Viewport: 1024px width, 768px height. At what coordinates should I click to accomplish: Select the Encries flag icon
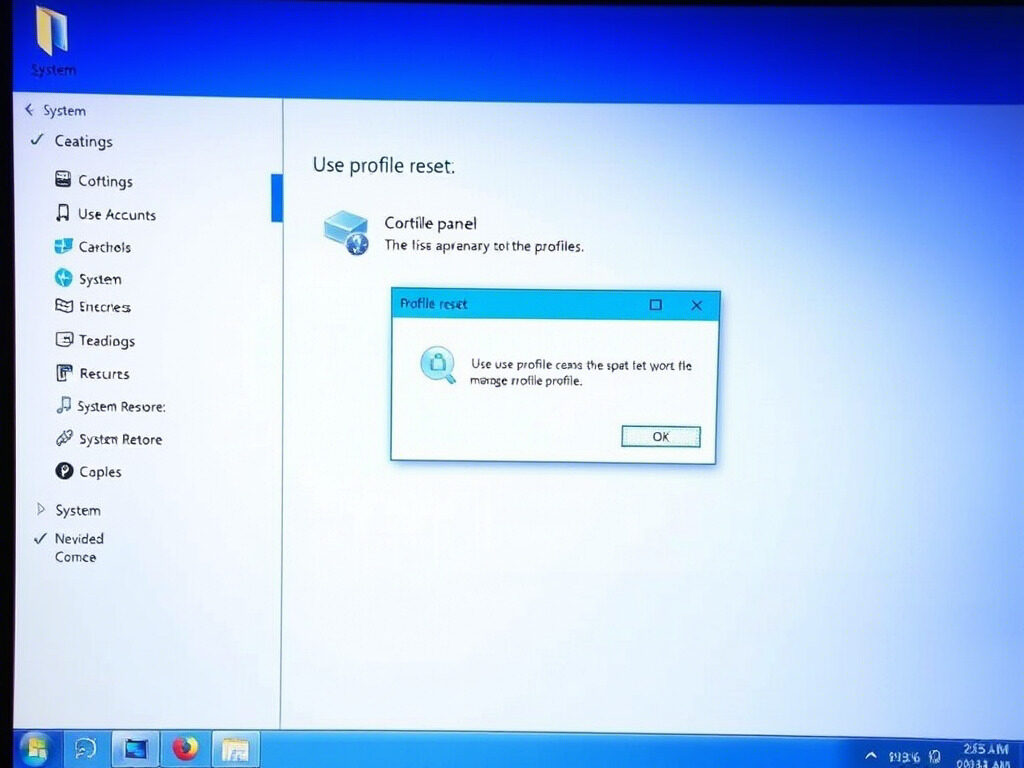[x=62, y=307]
